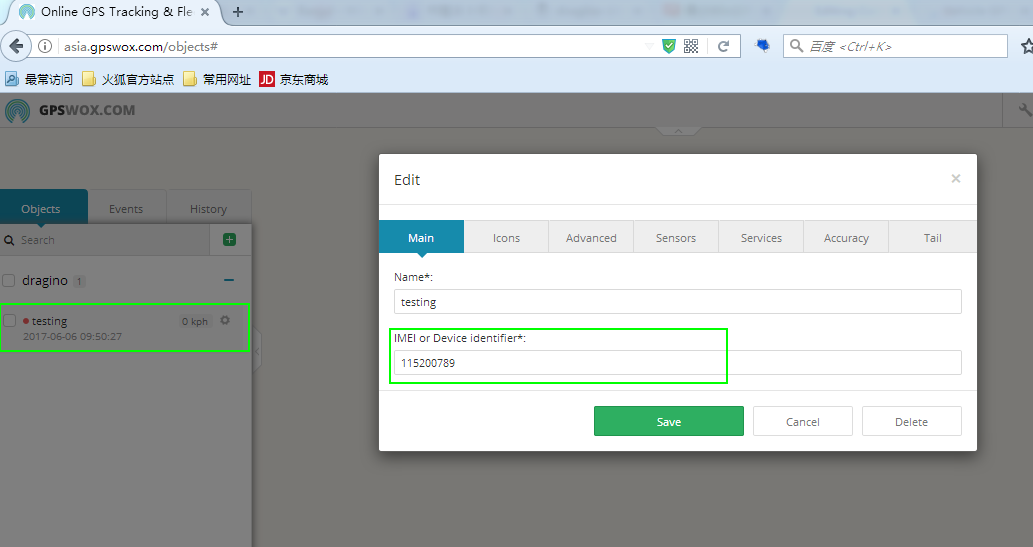Open the site information icon
The width and height of the screenshot is (1033, 547).
[x=45, y=46]
